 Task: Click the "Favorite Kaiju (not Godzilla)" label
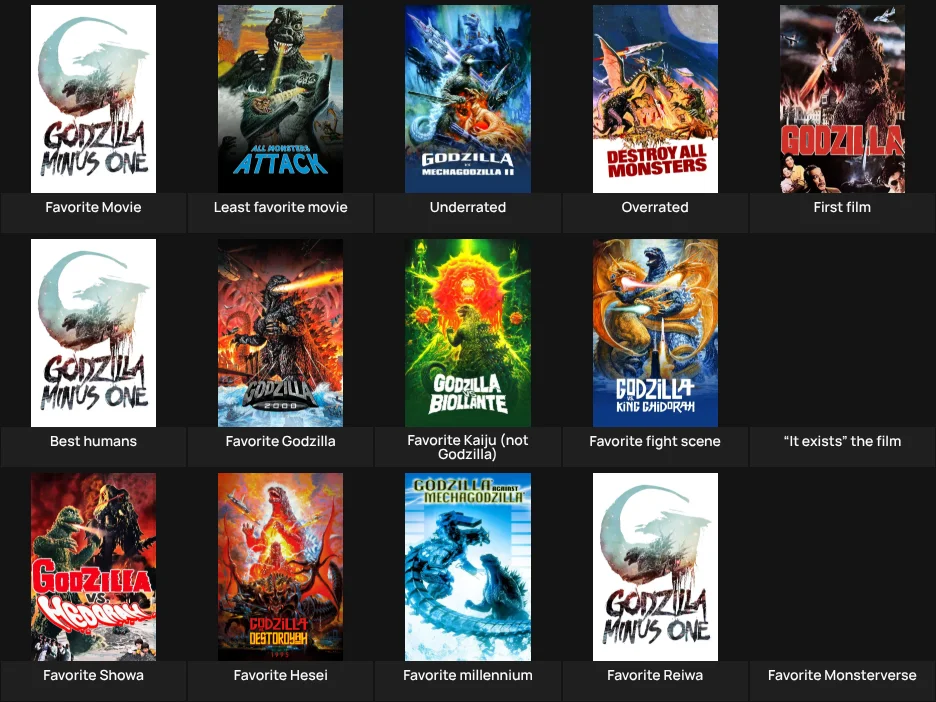(x=468, y=447)
